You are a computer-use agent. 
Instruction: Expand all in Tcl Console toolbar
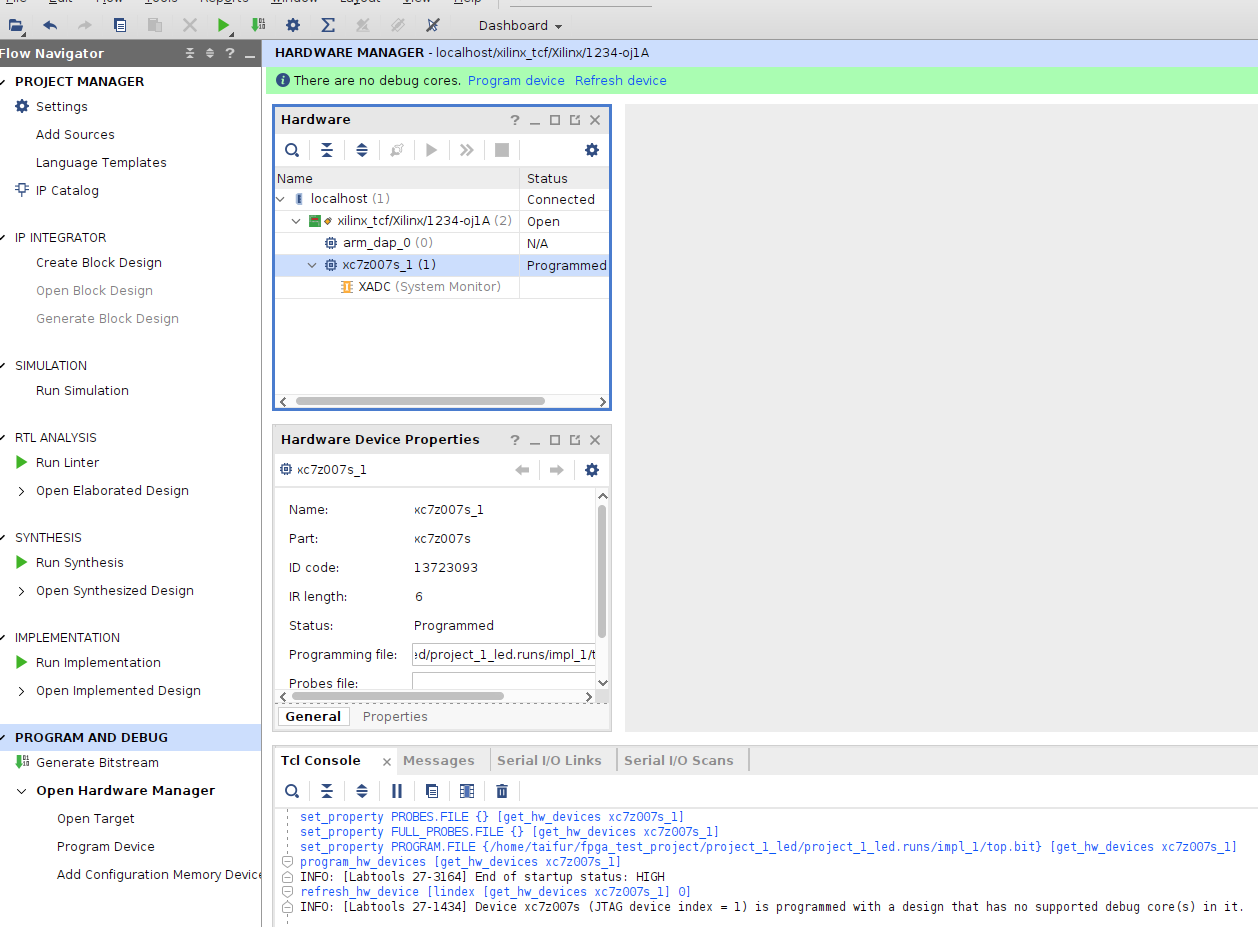point(362,791)
